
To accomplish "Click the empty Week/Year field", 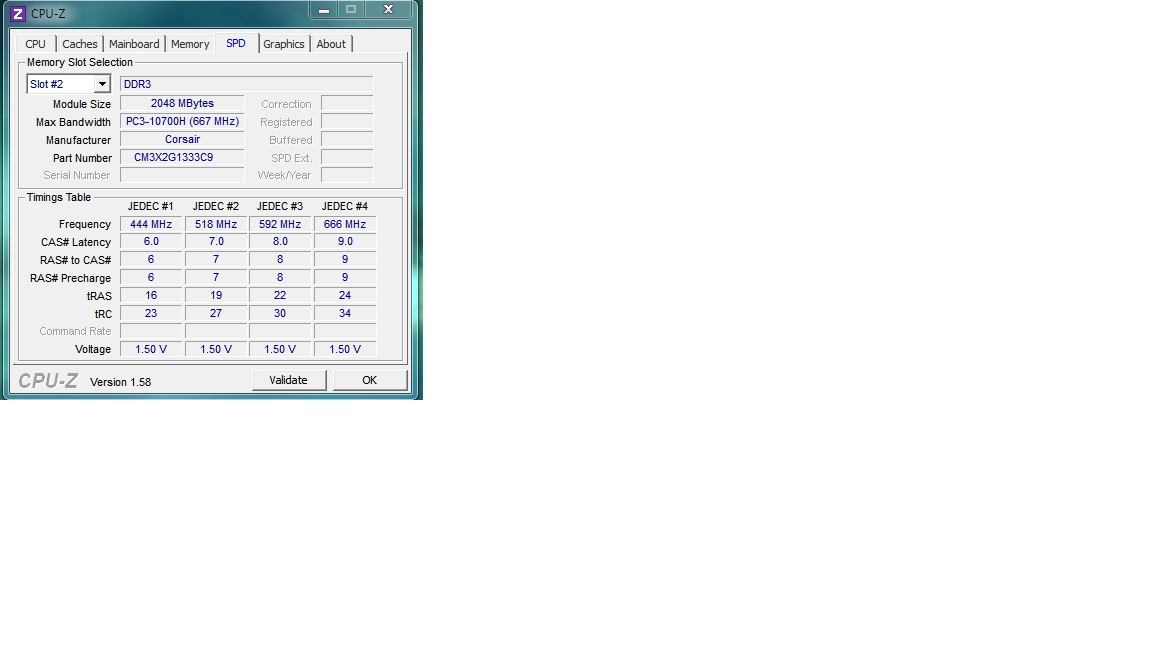I will tap(347, 175).
